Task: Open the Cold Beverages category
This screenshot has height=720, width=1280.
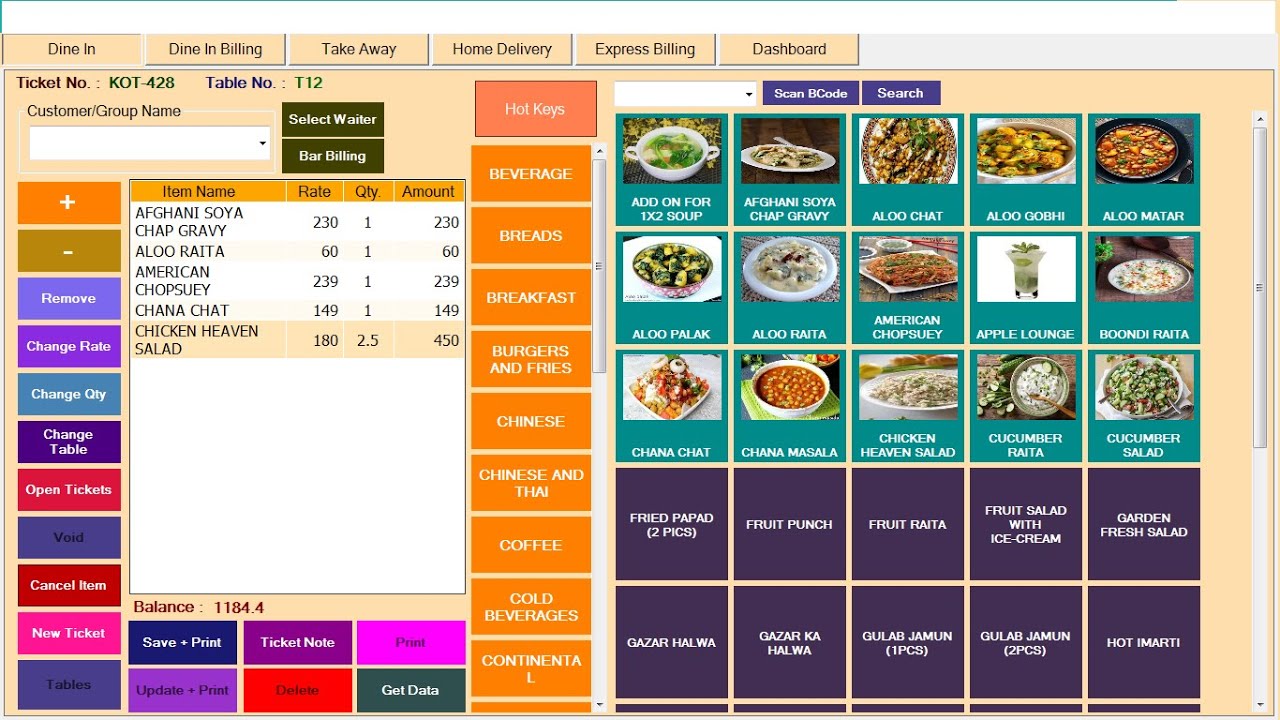Action: click(x=531, y=608)
